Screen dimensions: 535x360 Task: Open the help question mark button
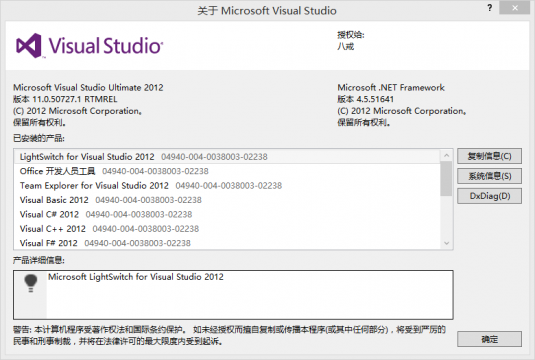[490, 8]
